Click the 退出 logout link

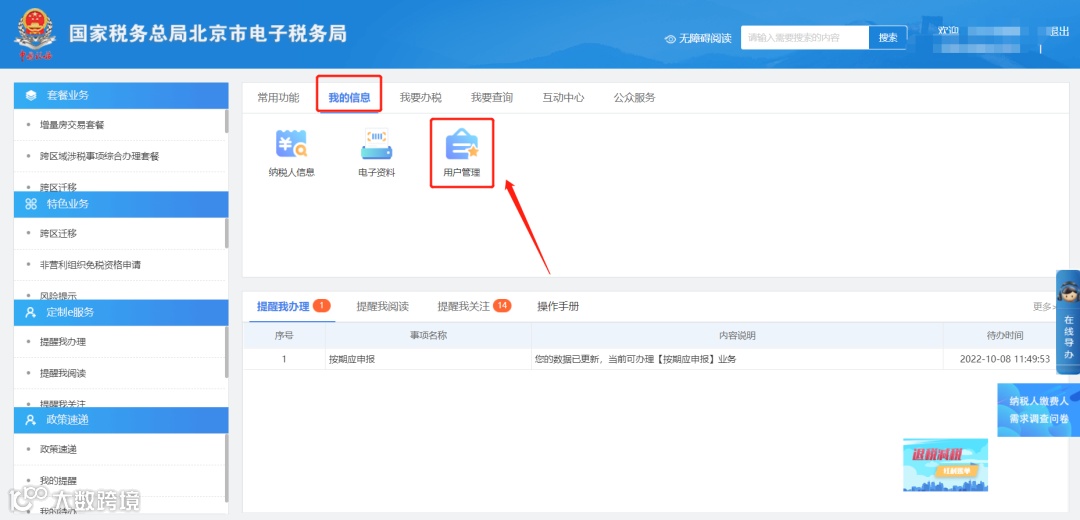pyautogui.click(x=1058, y=31)
